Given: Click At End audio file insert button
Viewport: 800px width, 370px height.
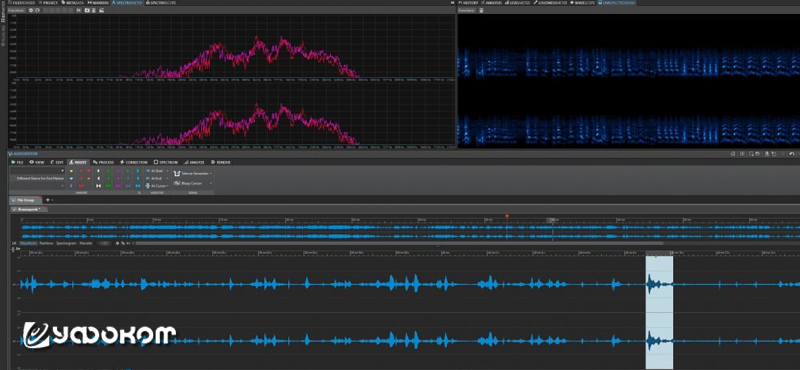Looking at the screenshot, I should click(154, 179).
